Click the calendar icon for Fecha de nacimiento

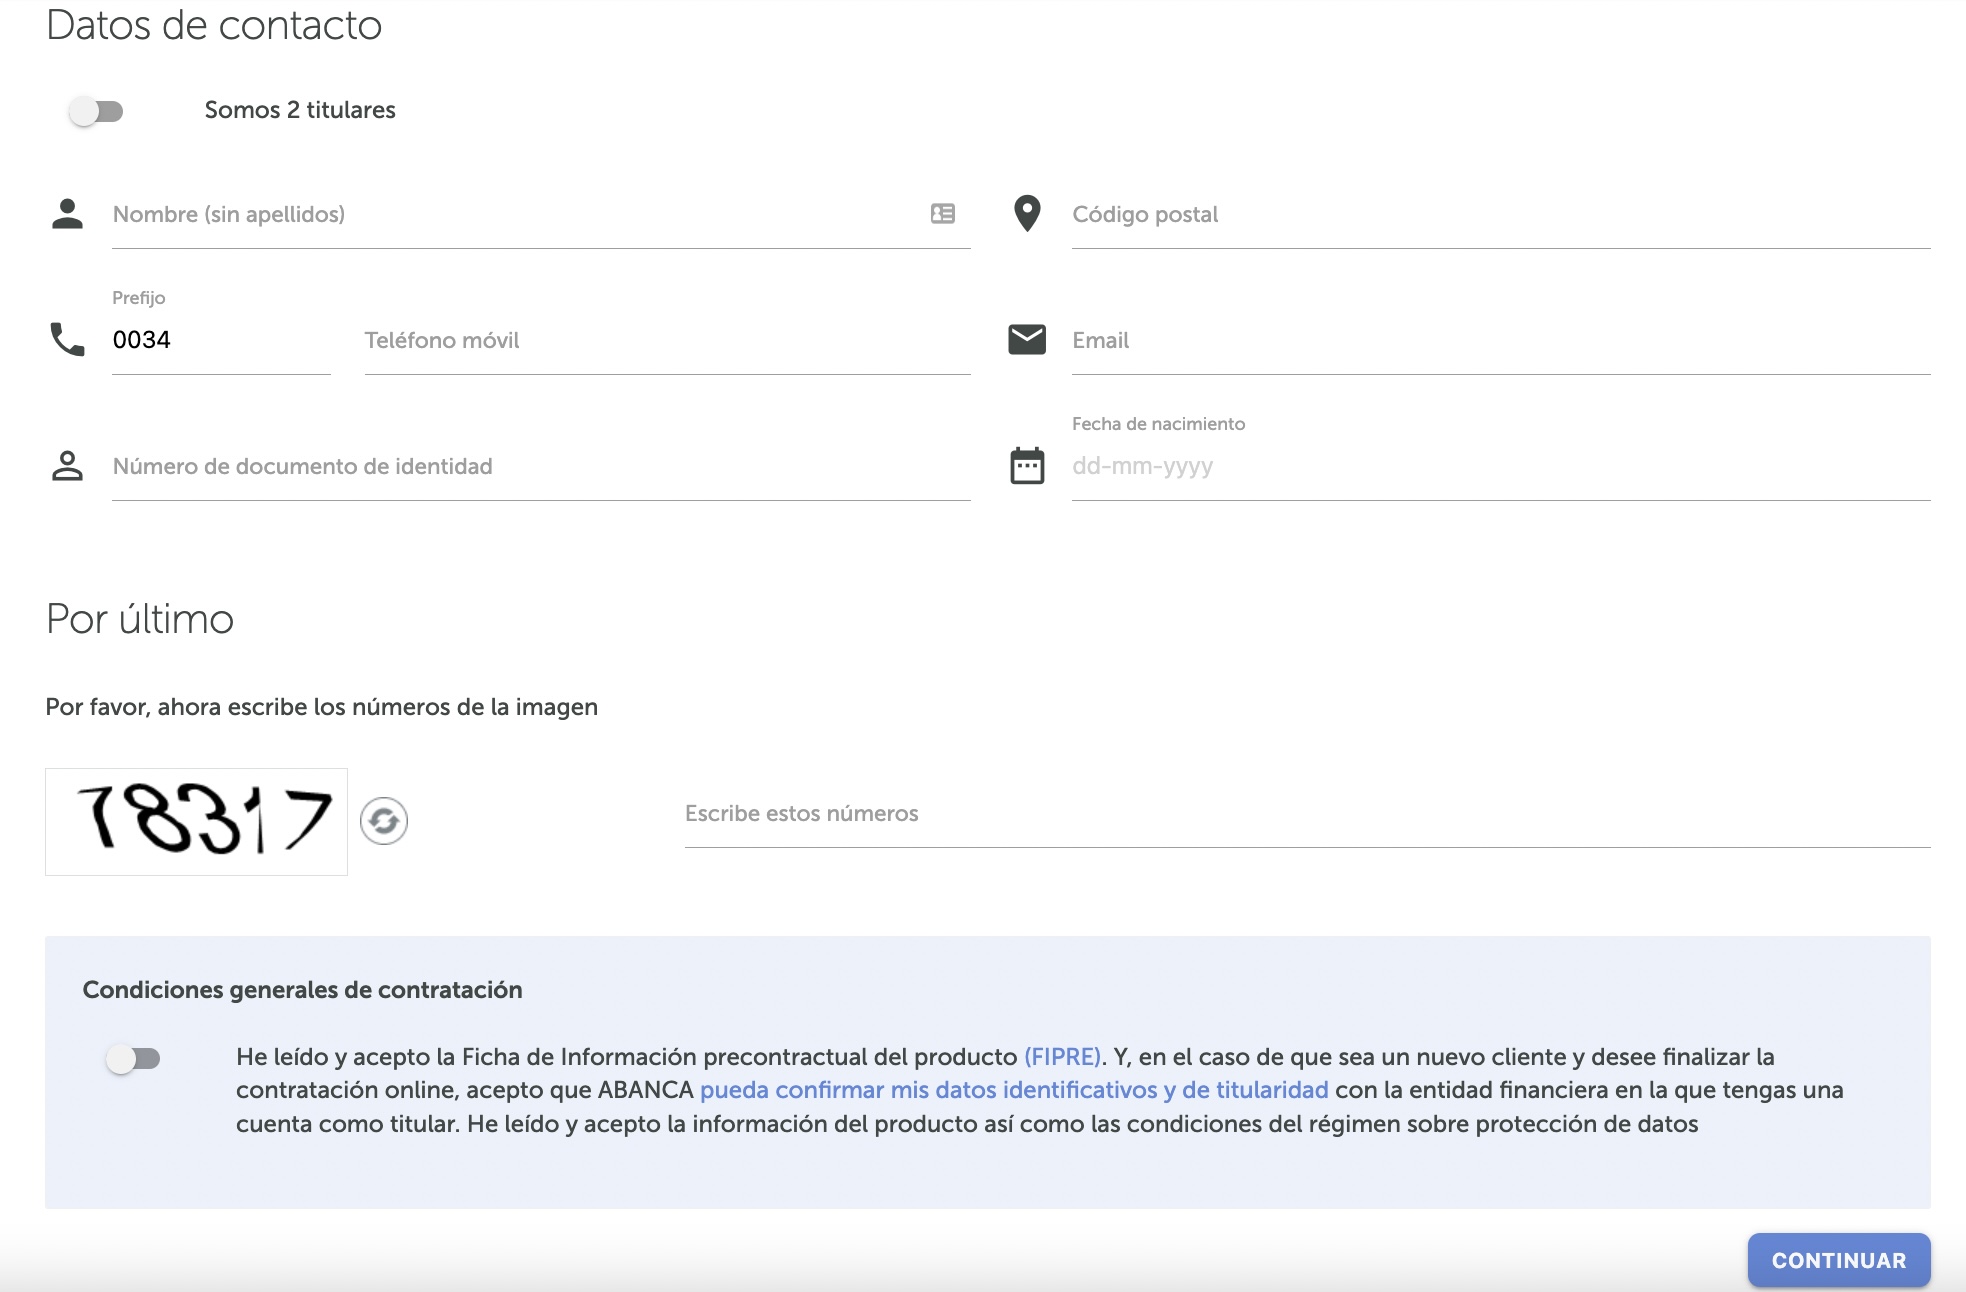(1027, 466)
